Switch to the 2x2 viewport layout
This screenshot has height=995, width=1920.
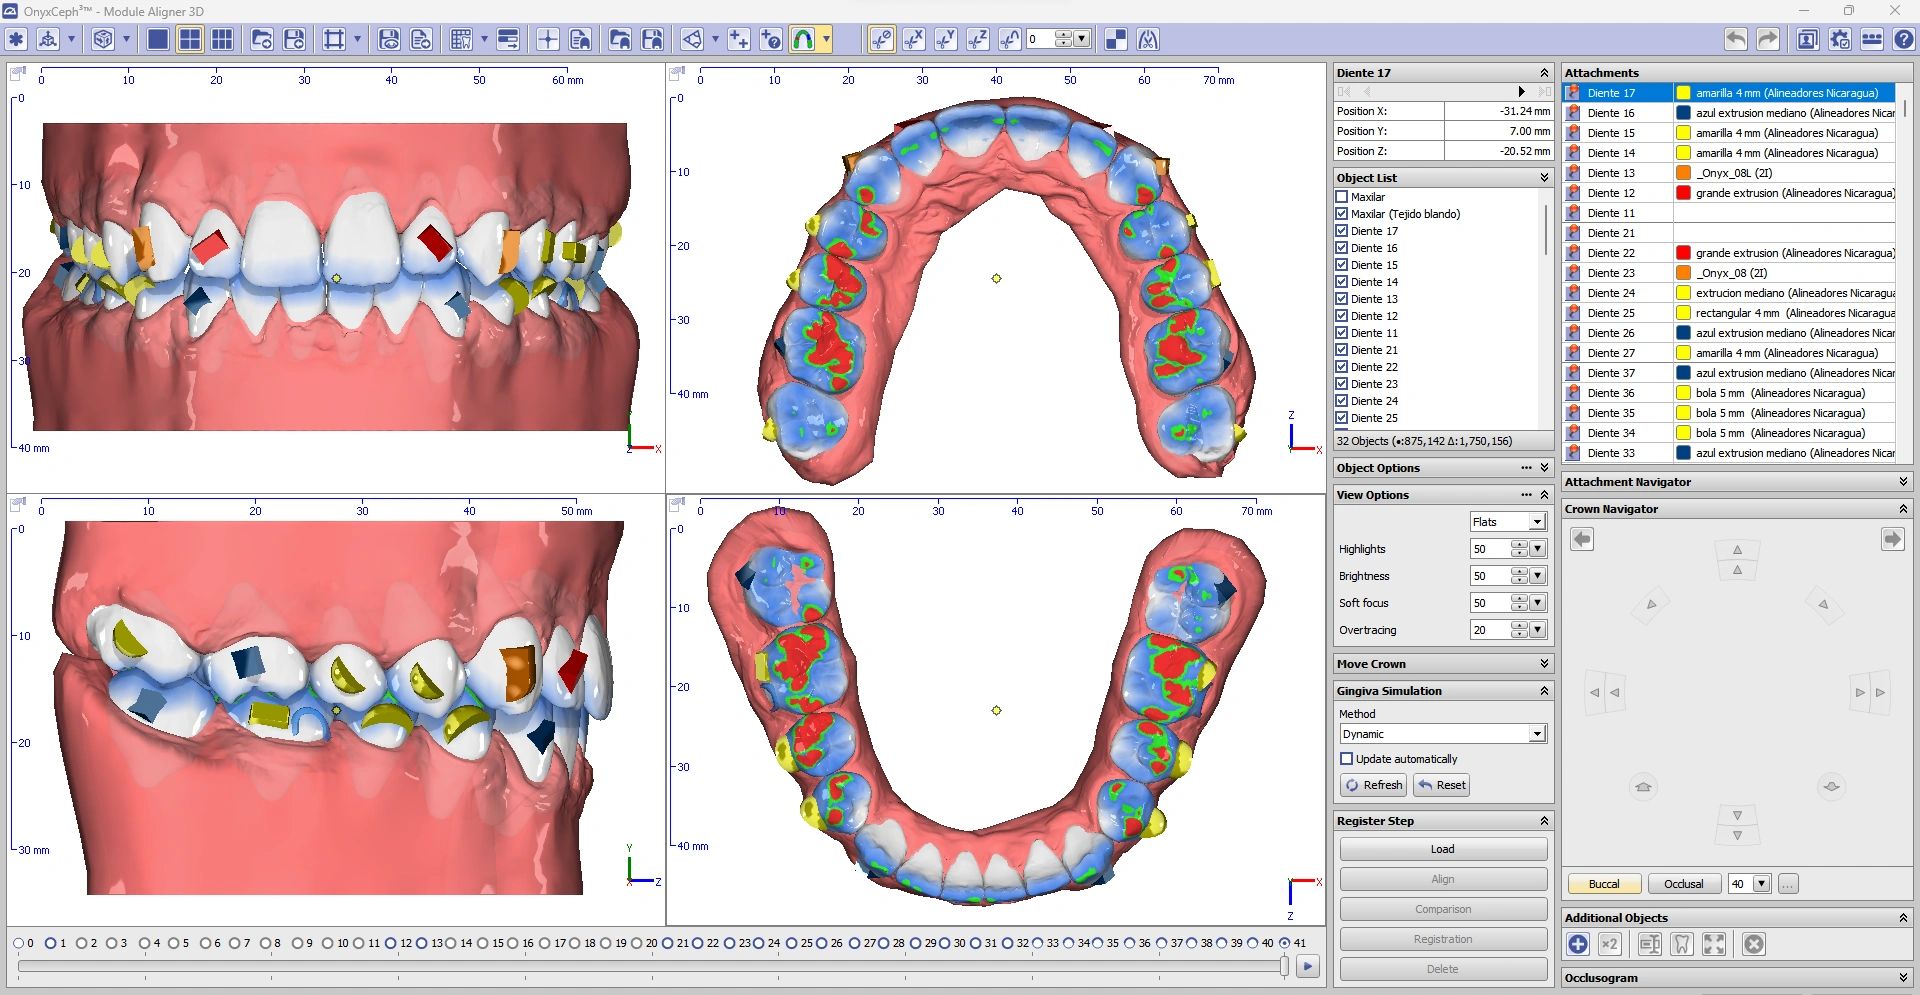click(x=188, y=39)
